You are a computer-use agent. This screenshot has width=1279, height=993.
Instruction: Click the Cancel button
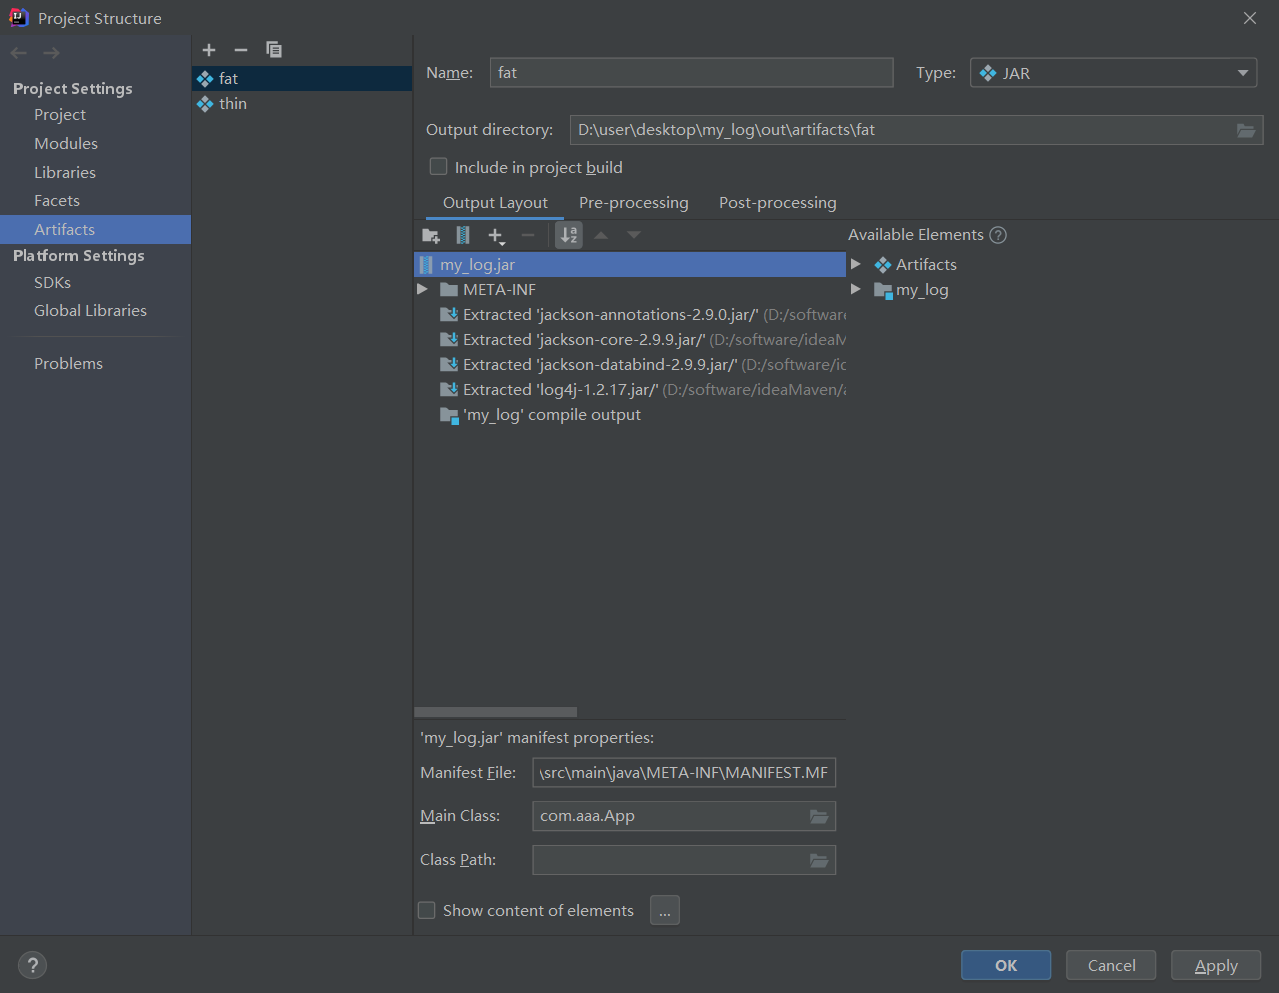(1111, 965)
